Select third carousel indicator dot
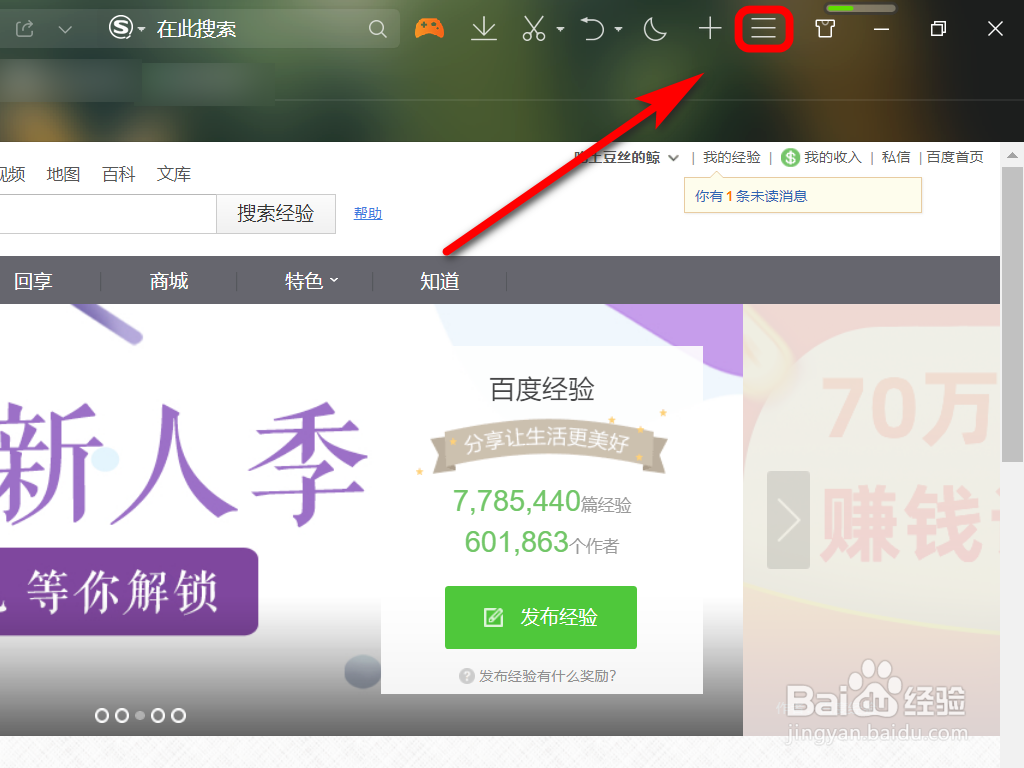 [140, 716]
